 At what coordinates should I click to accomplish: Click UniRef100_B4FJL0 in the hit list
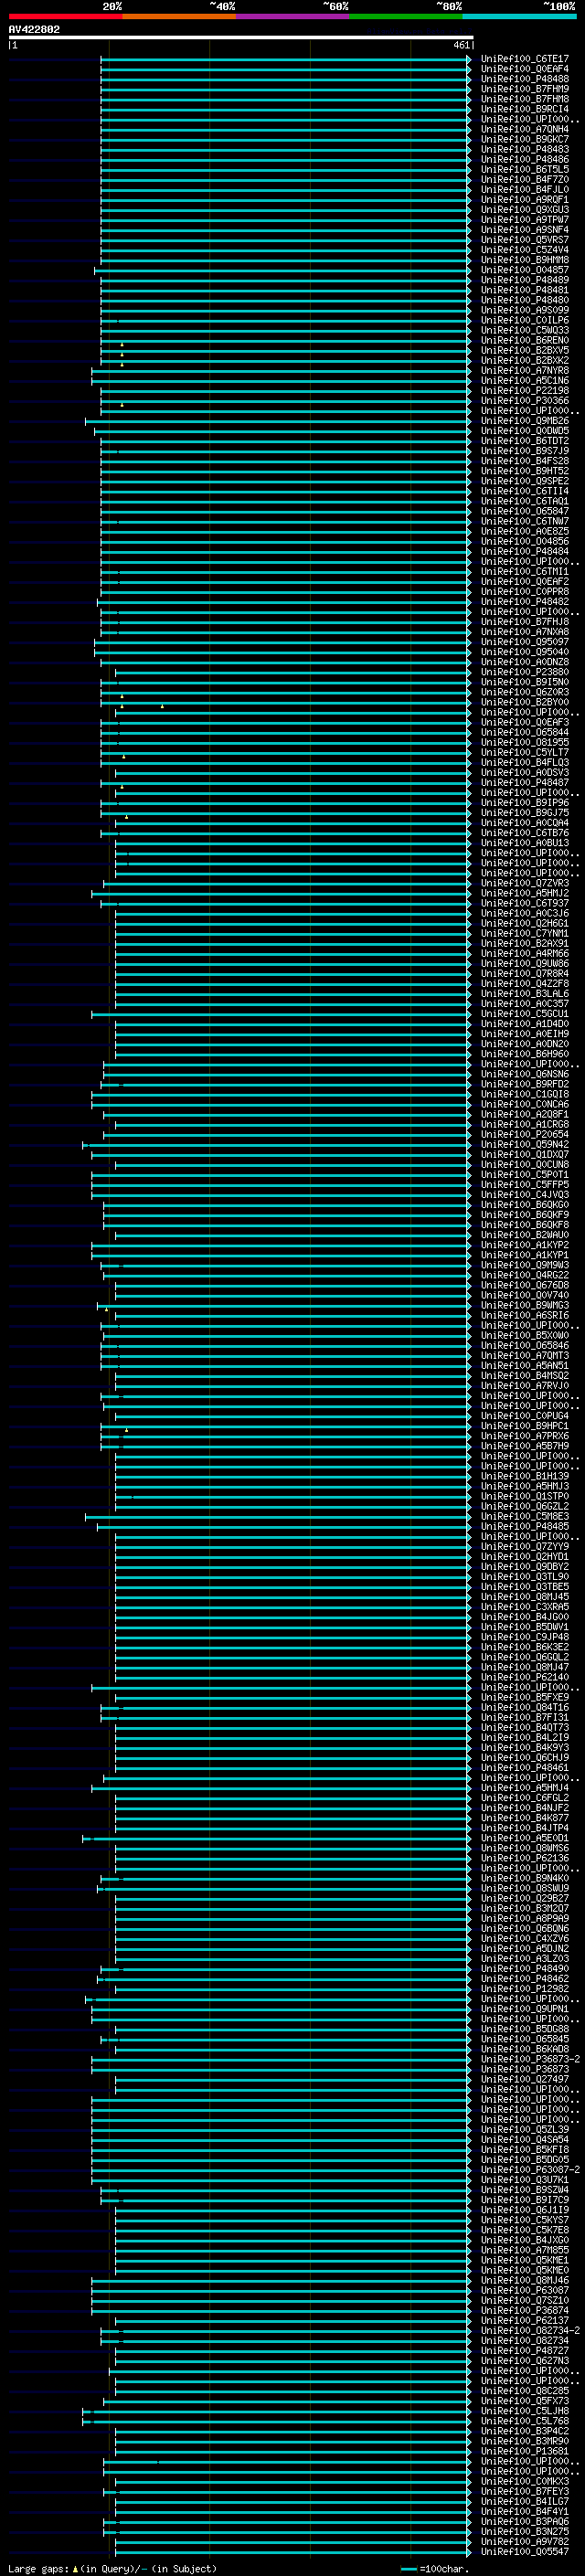click(x=524, y=189)
